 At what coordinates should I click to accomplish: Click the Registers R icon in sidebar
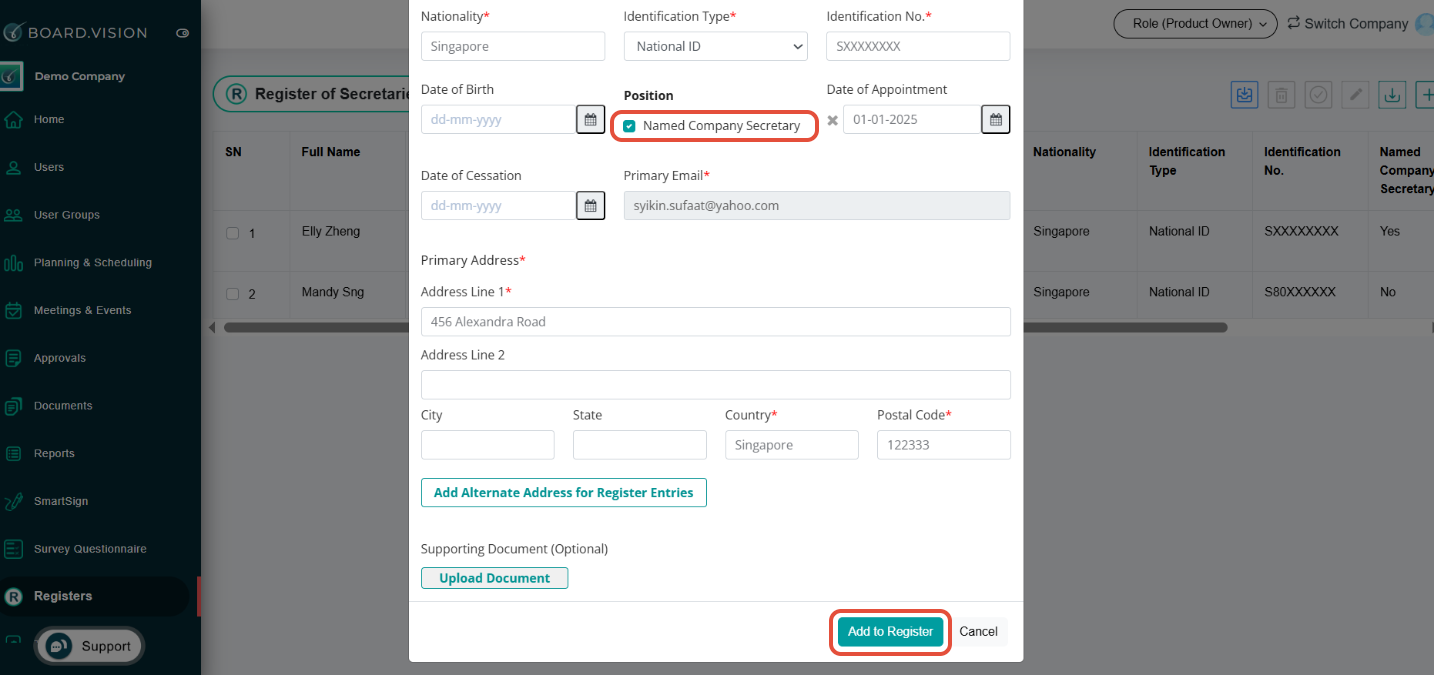click(14, 597)
